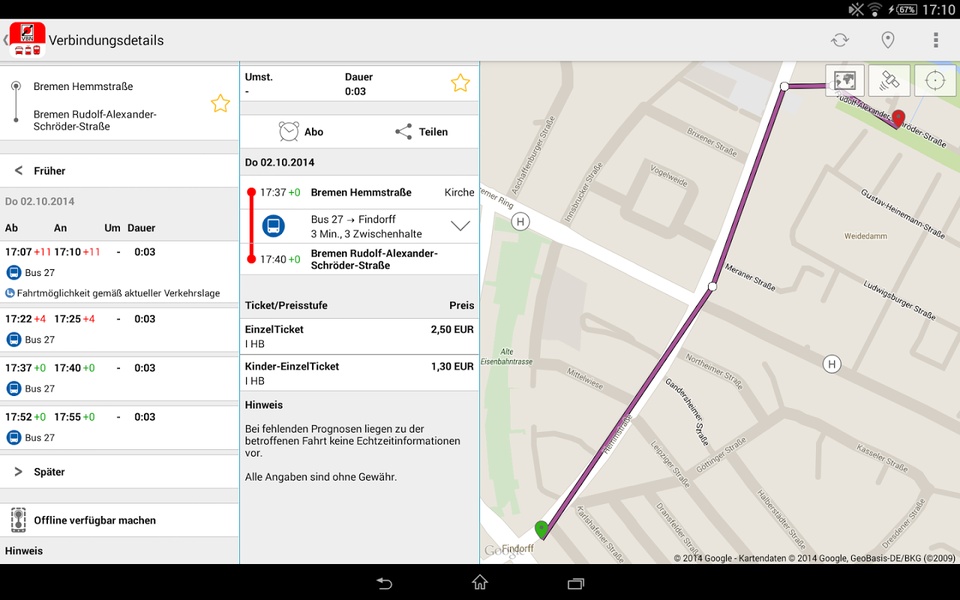Image resolution: width=960 pixels, height=600 pixels.
Task: Show earlier connections with Früher
Action: [119, 171]
